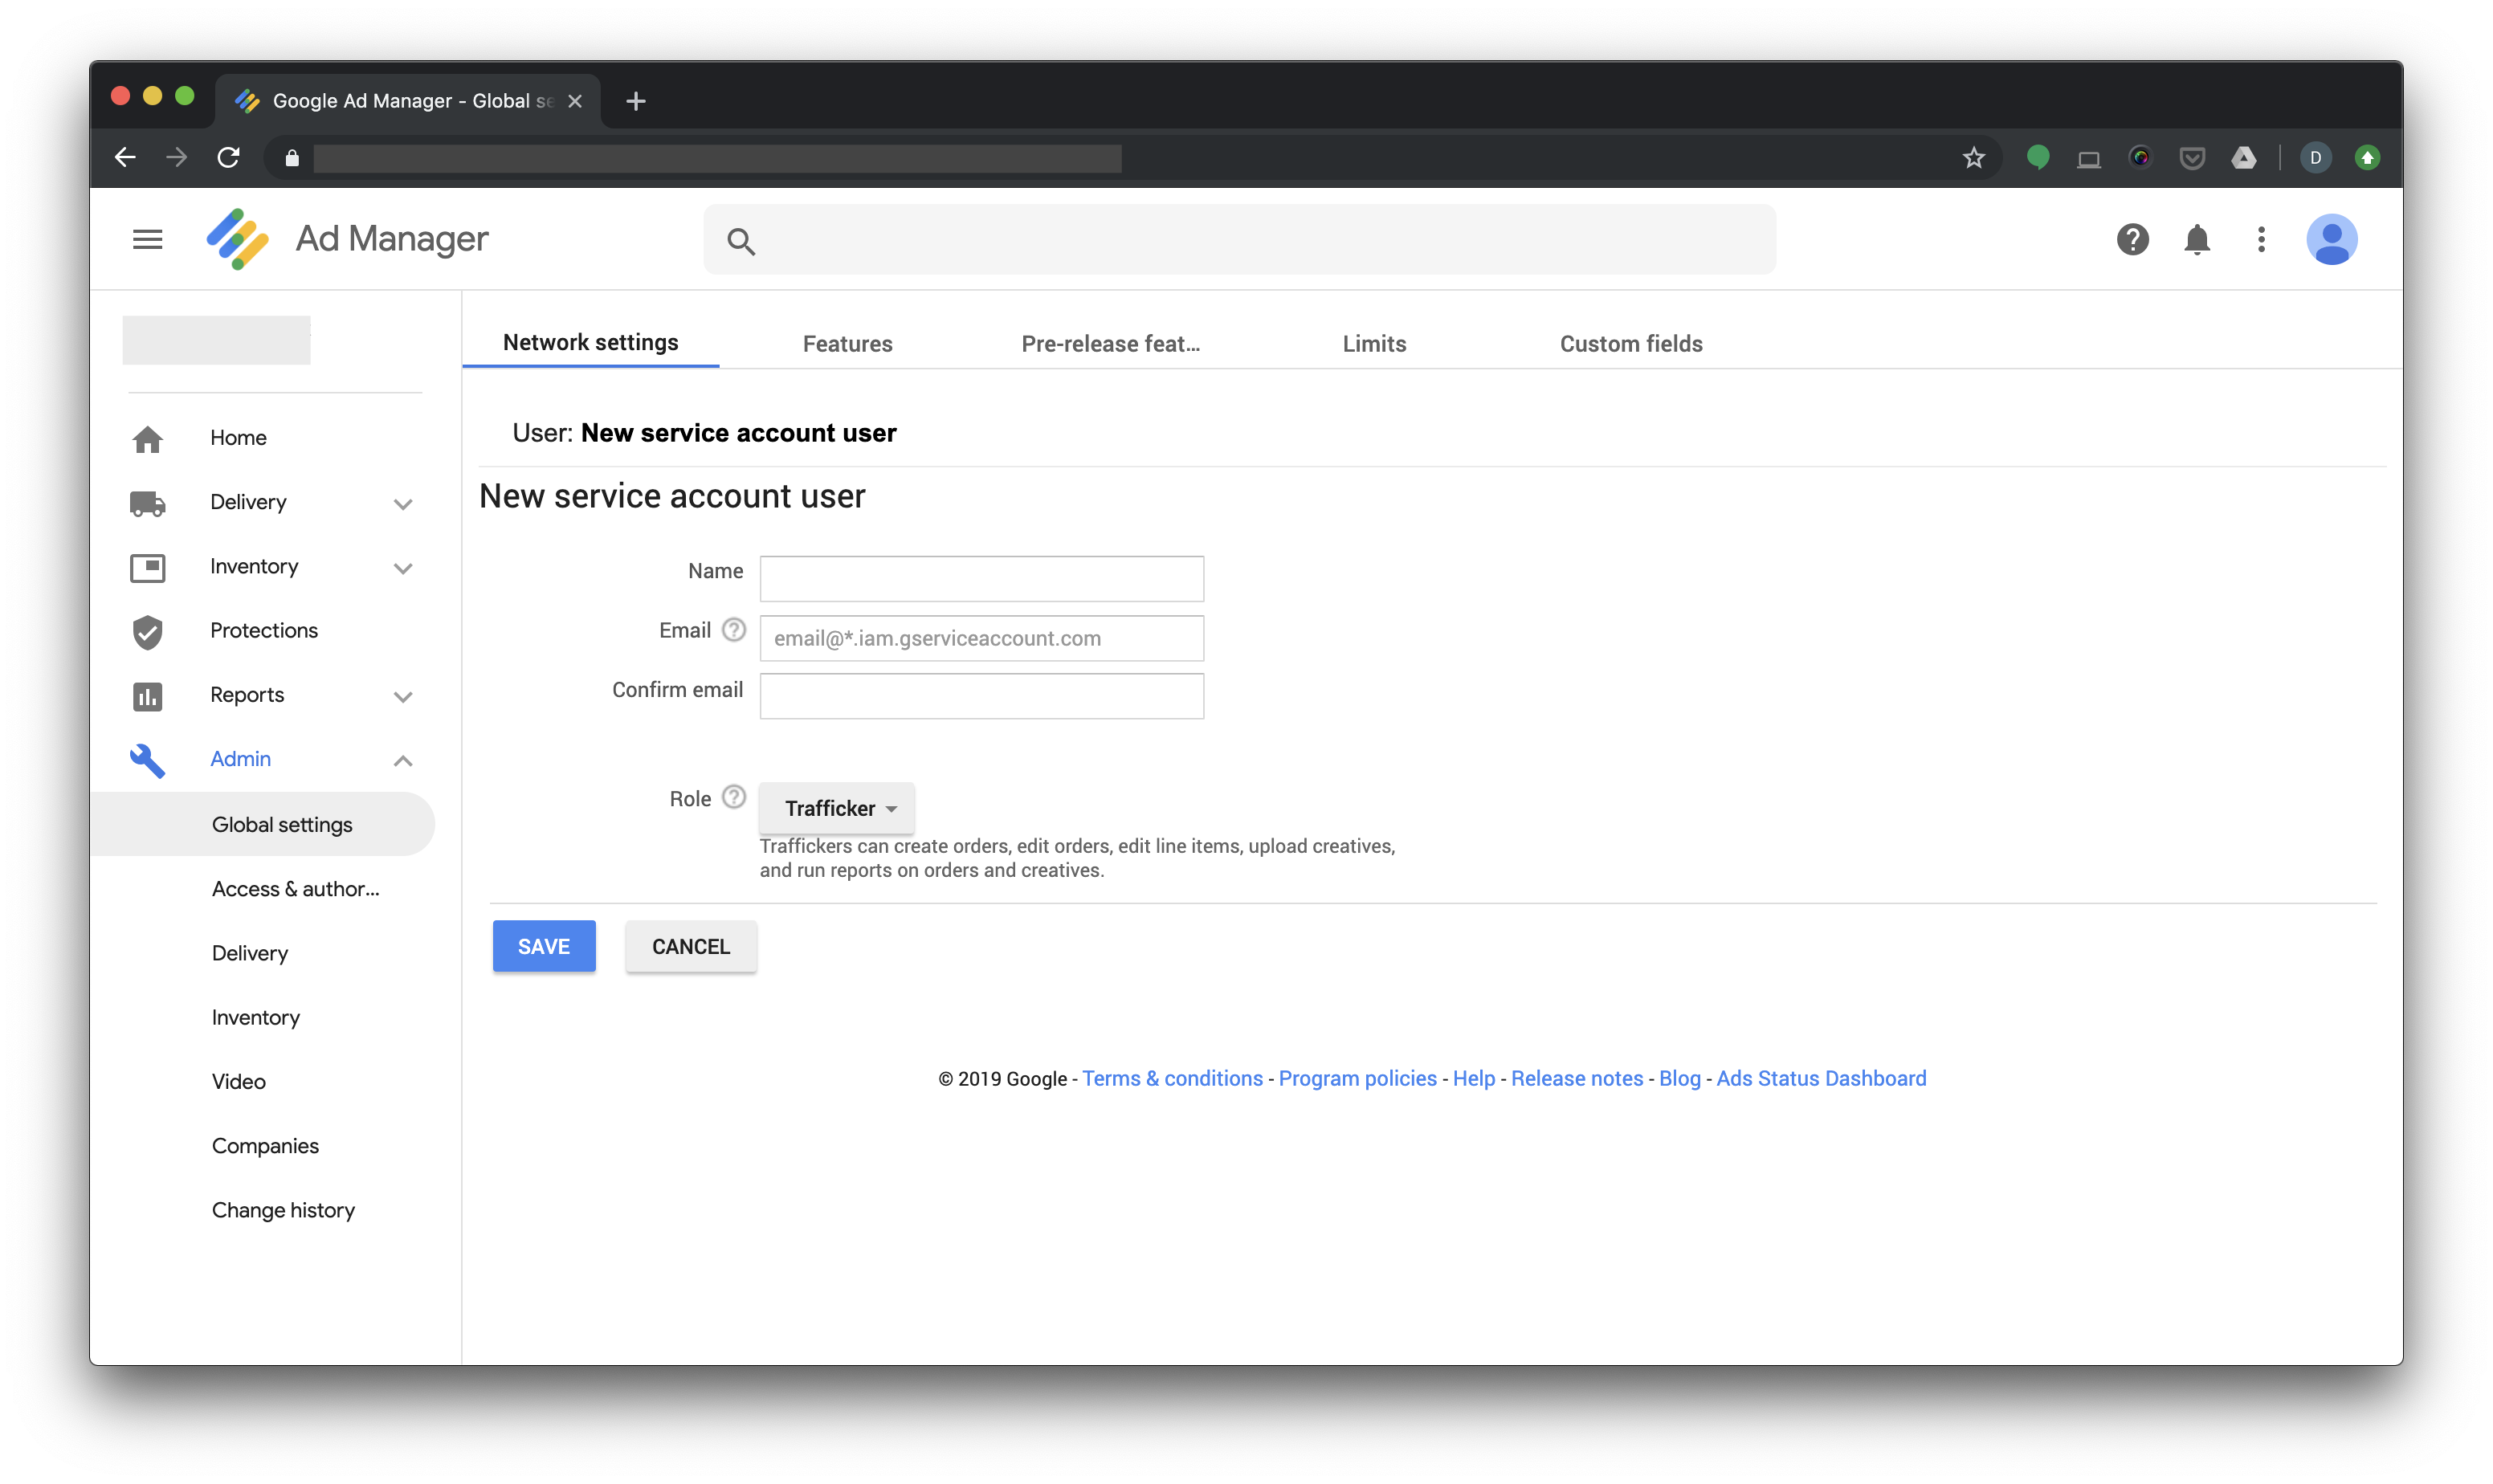Click the Admin wrench icon
The image size is (2493, 1484).
click(x=149, y=758)
